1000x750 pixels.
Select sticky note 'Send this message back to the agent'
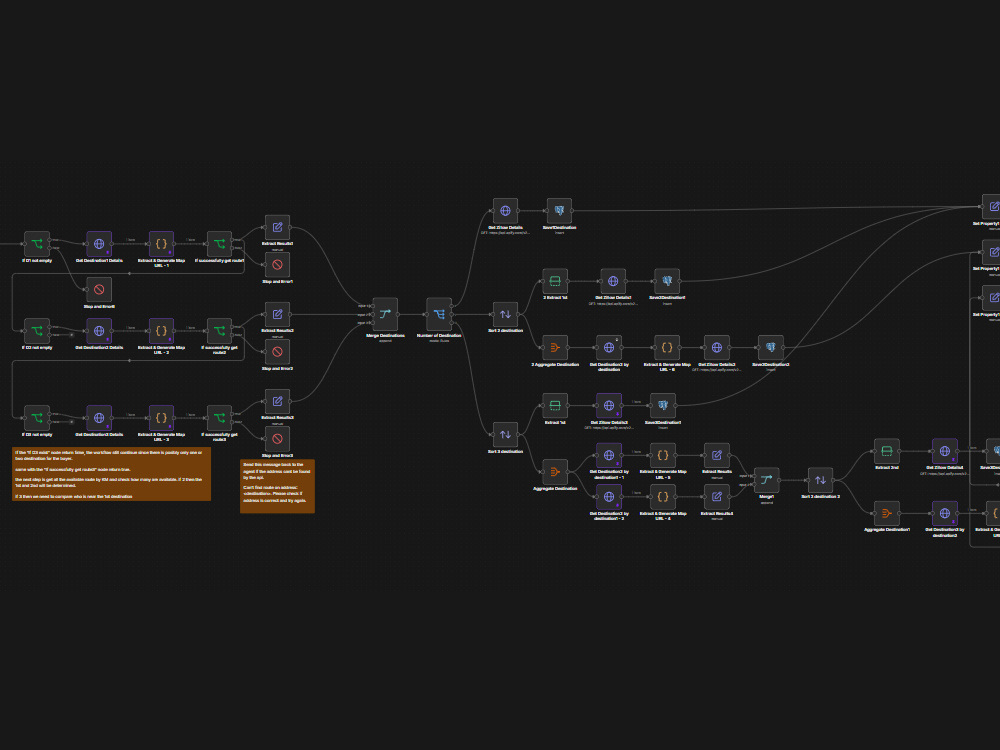click(x=277, y=486)
